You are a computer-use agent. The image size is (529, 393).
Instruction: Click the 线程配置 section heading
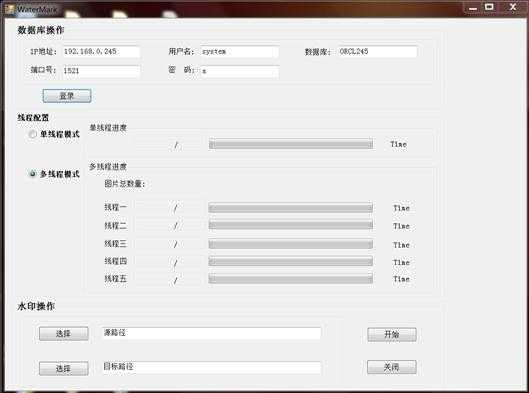coord(33,118)
